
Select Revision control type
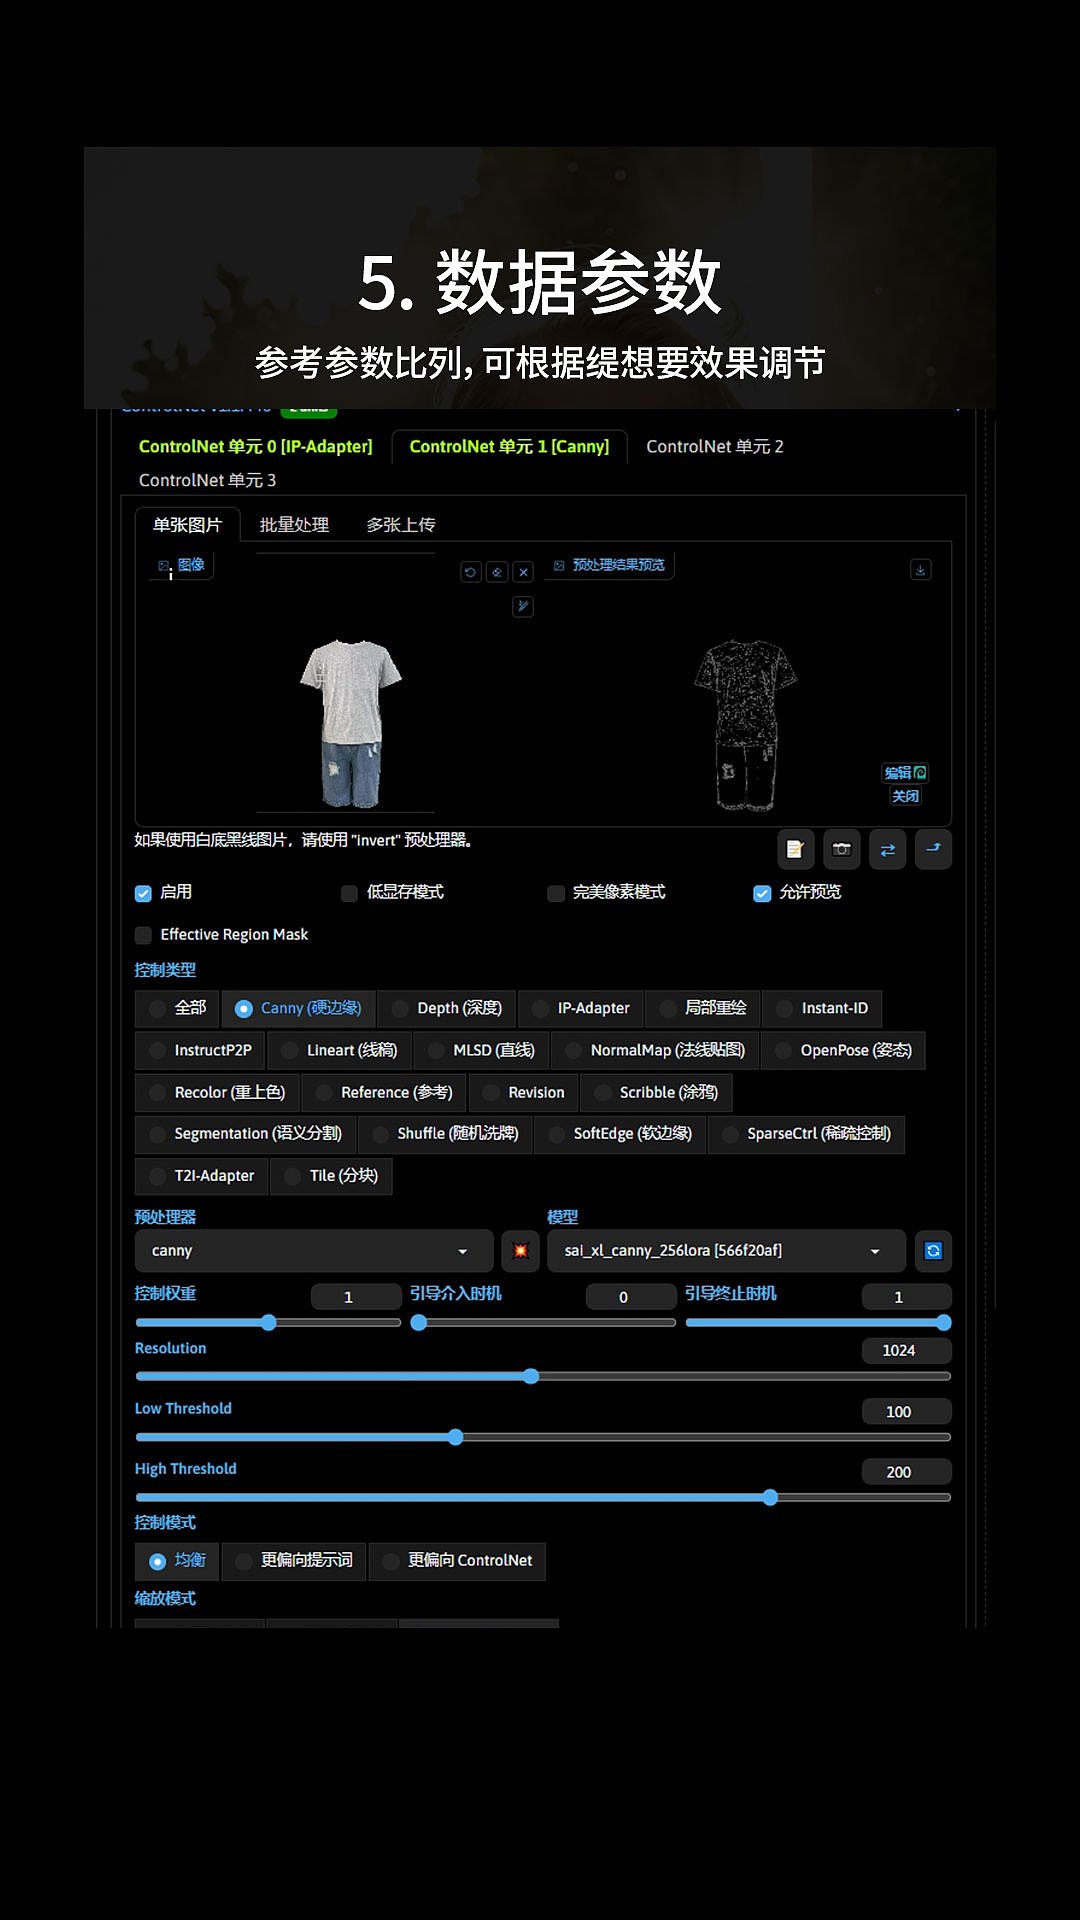point(524,1092)
